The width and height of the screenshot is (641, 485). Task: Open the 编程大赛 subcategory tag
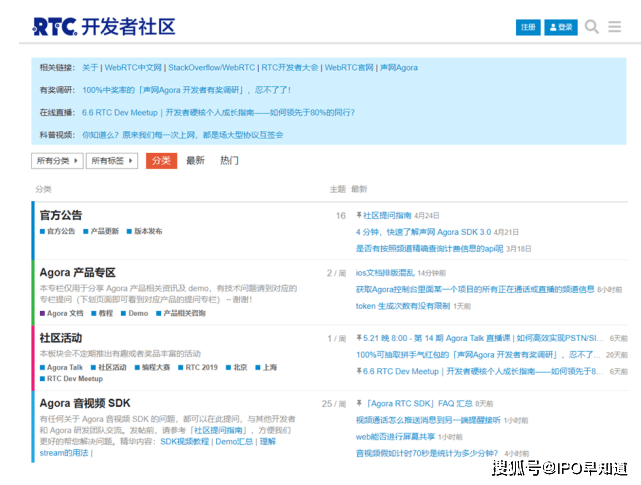pyautogui.click(x=152, y=367)
